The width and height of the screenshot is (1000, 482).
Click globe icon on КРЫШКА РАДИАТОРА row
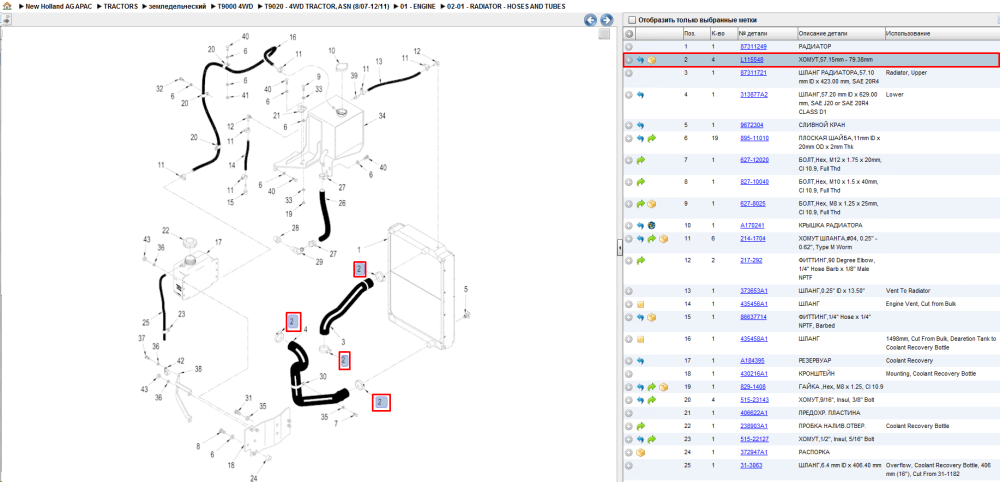tap(652, 225)
